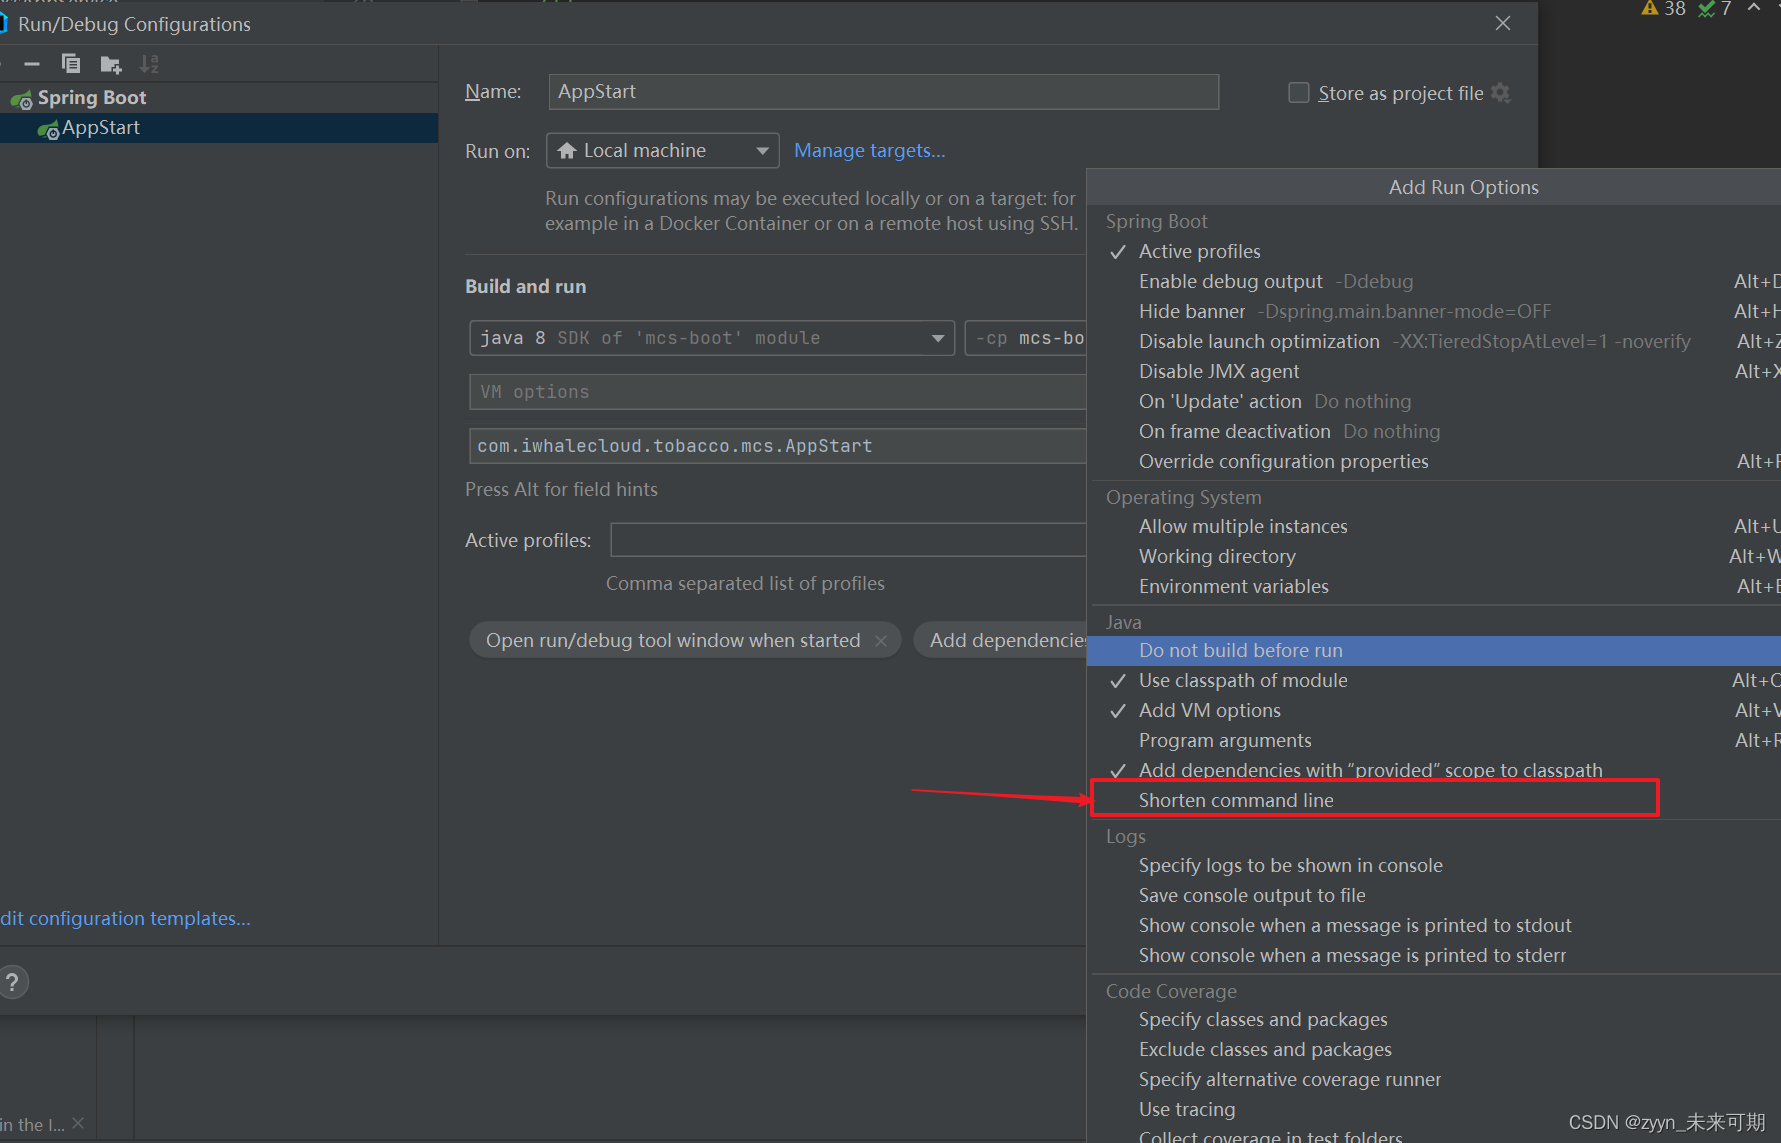Click the green check indicator showing 7
Viewport: 1781px width, 1143px height.
[x=1715, y=9]
